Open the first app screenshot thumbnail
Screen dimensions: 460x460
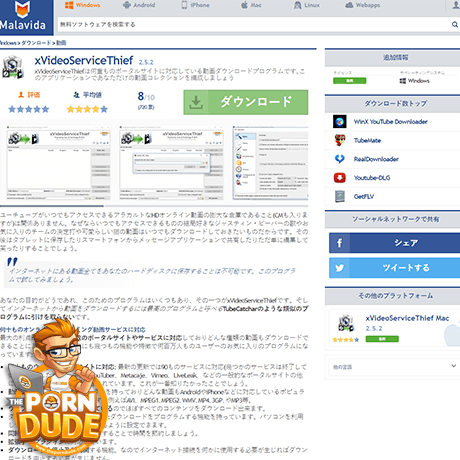click(x=59, y=163)
